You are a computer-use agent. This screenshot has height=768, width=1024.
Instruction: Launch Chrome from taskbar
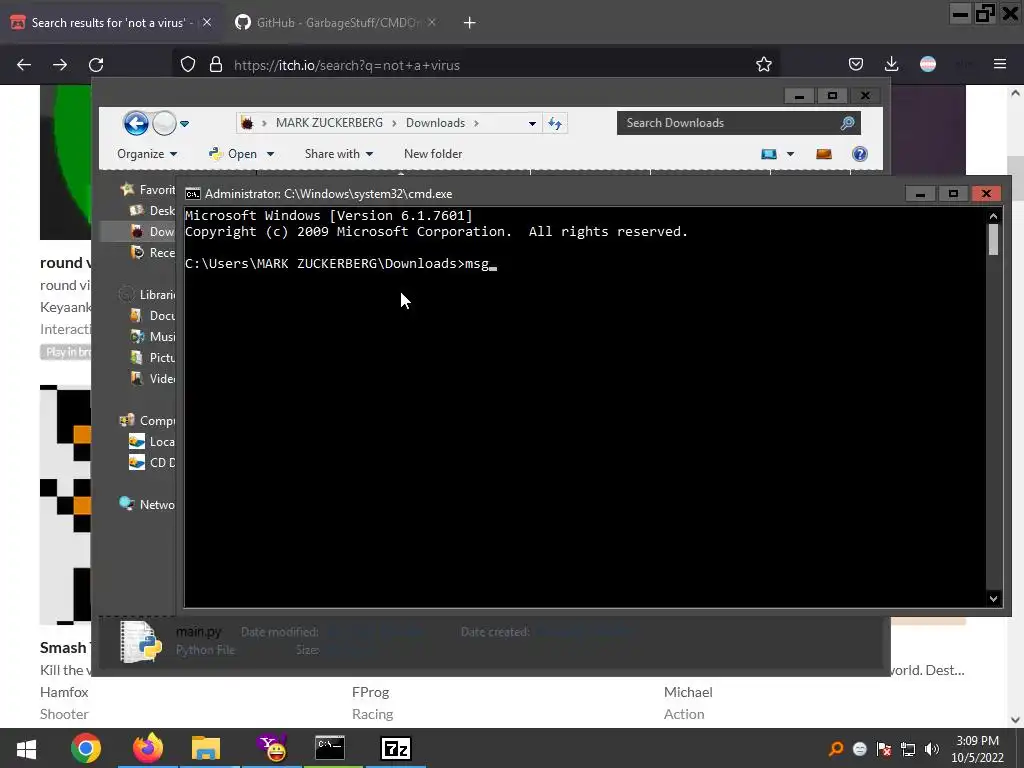[86, 748]
